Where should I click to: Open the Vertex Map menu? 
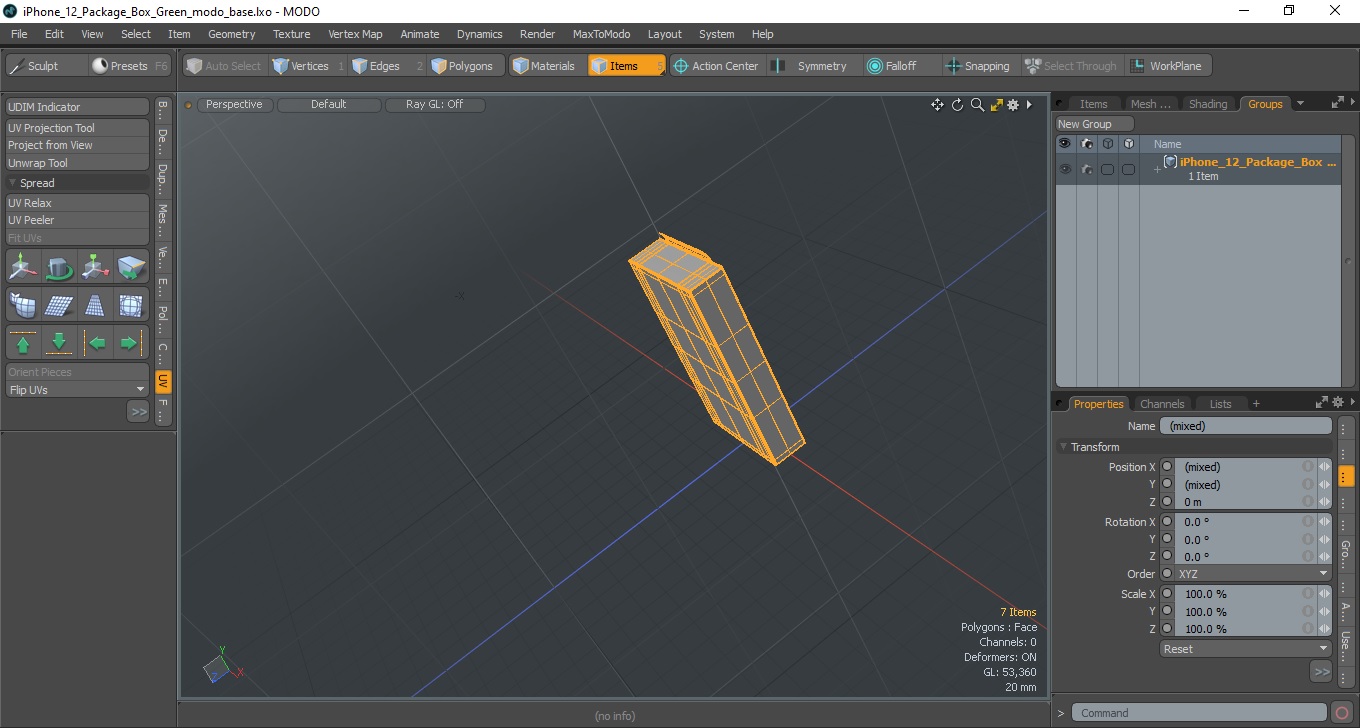355,34
